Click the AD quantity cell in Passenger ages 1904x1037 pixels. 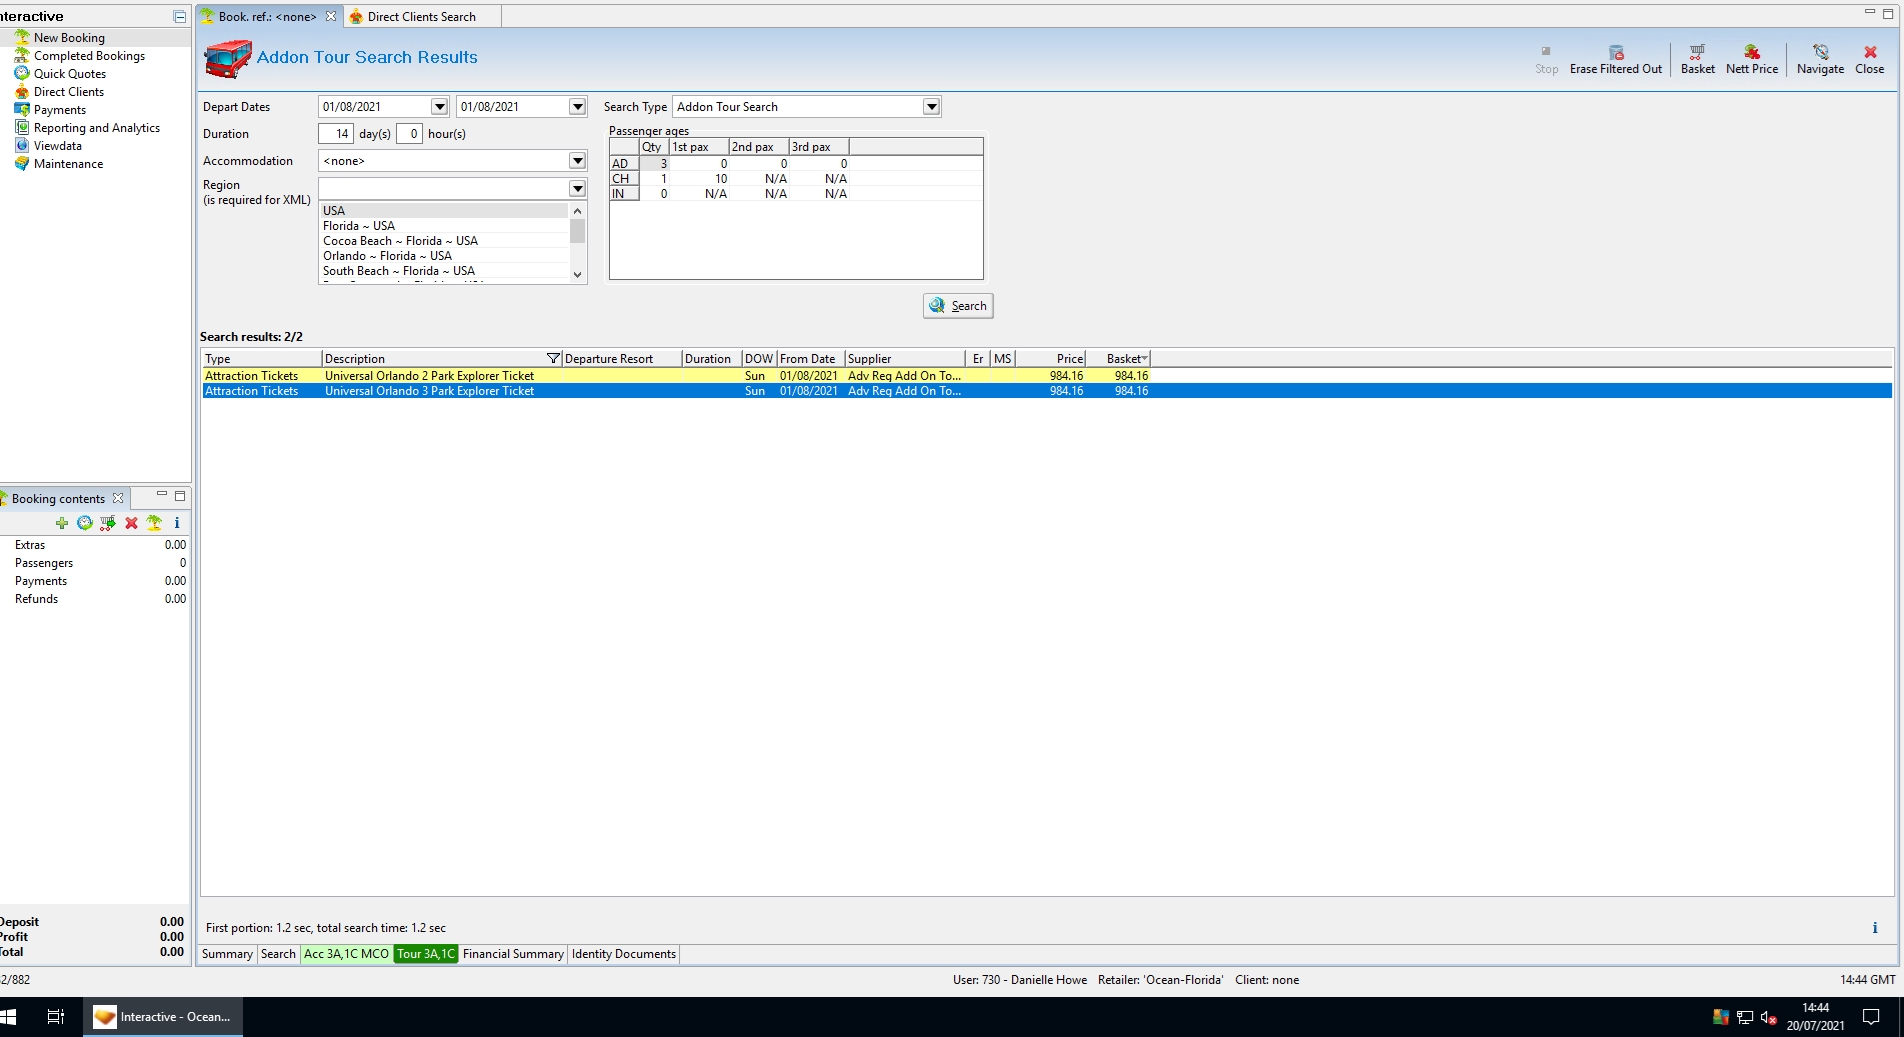tap(654, 164)
